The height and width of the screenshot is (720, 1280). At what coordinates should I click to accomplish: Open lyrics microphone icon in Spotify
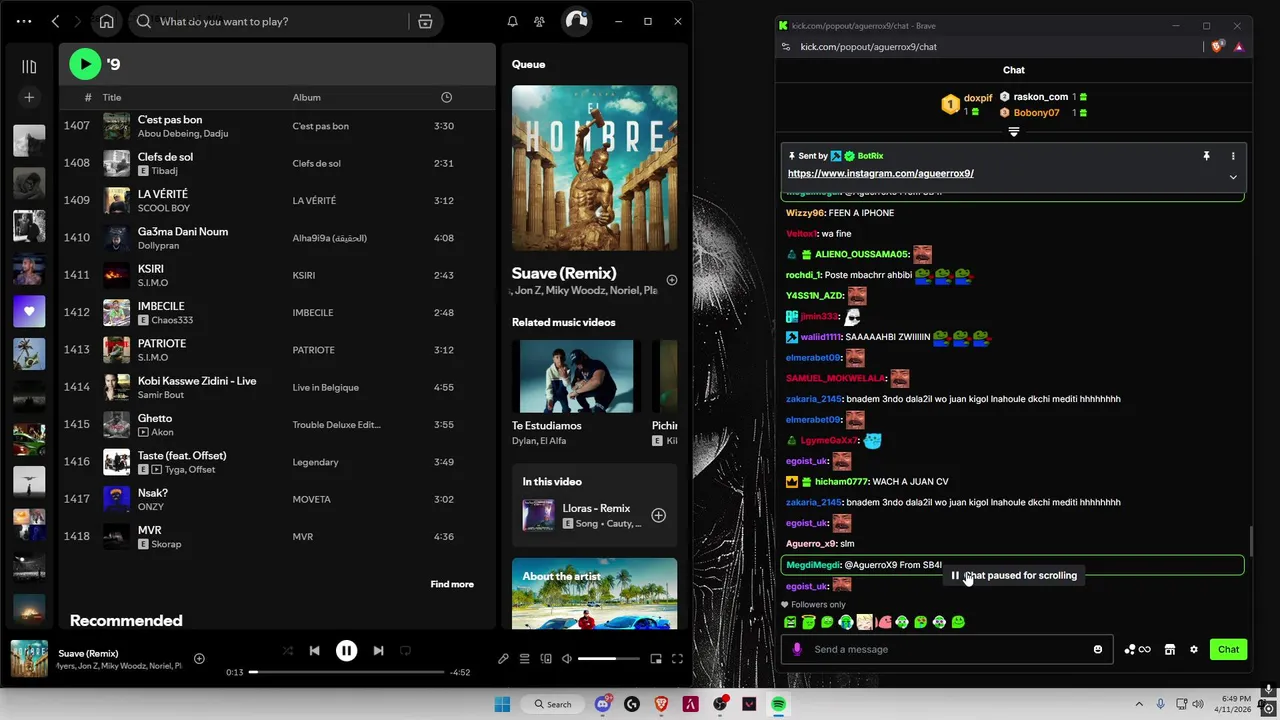503,659
